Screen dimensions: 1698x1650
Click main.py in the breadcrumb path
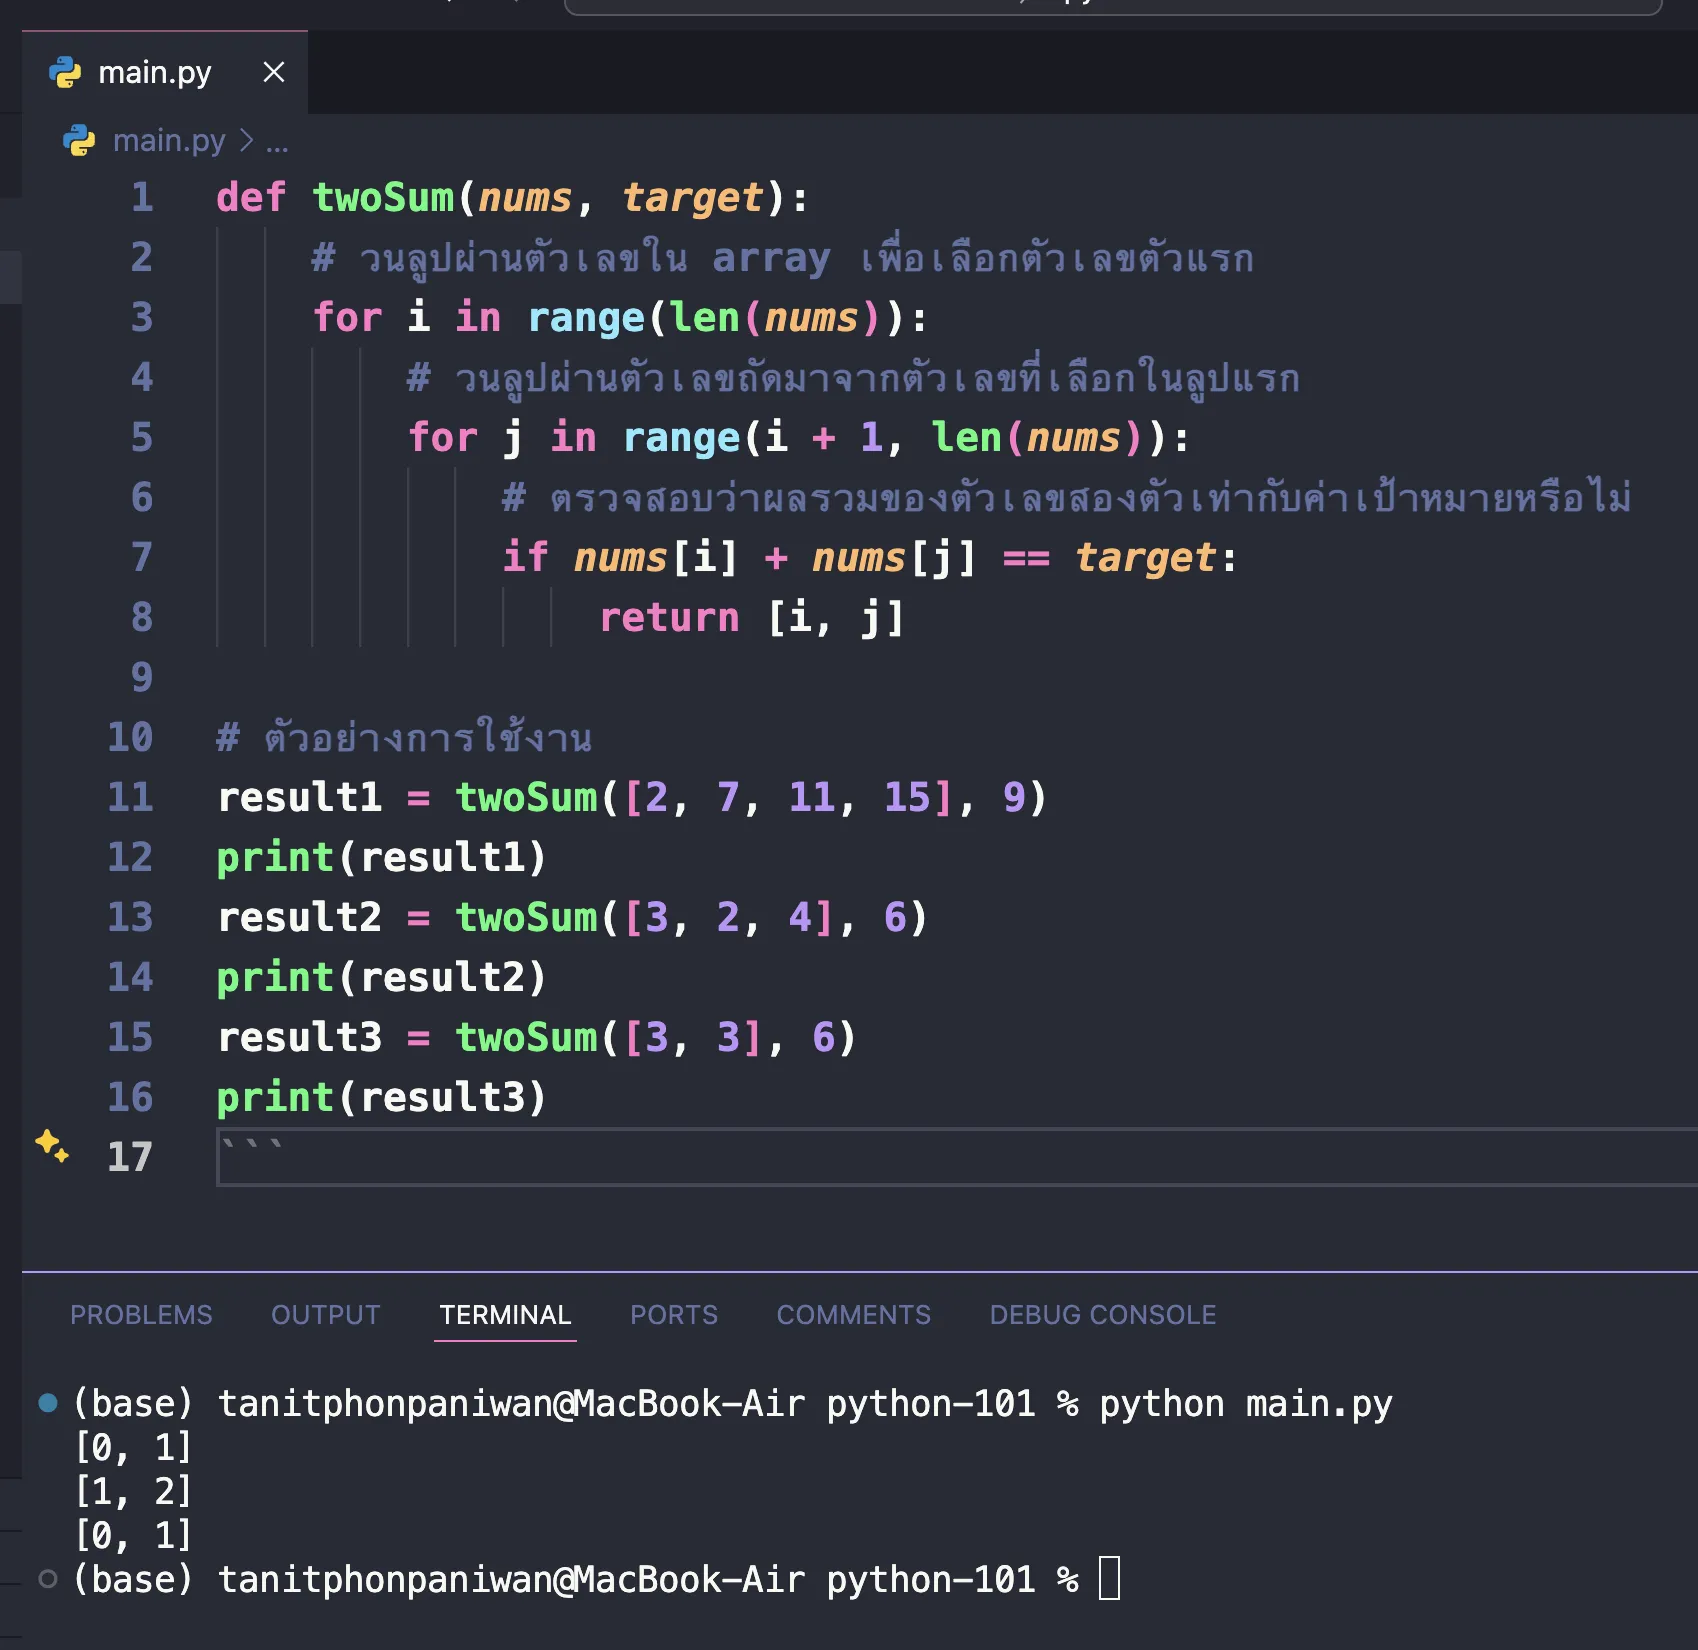coord(169,141)
